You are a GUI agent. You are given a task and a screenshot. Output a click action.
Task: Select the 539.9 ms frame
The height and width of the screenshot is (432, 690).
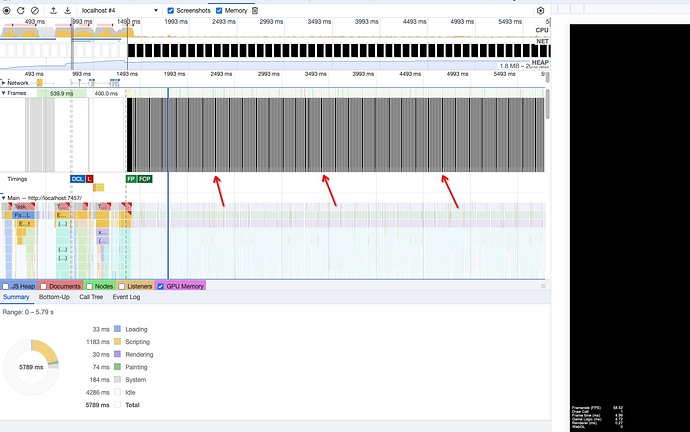tap(62, 93)
